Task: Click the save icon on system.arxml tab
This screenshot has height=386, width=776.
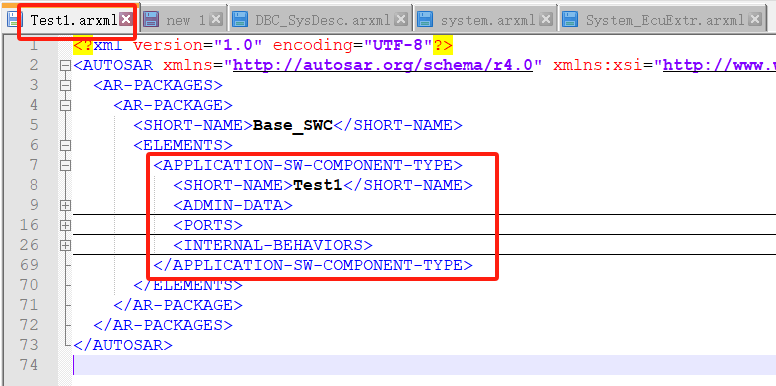Action: [x=425, y=20]
